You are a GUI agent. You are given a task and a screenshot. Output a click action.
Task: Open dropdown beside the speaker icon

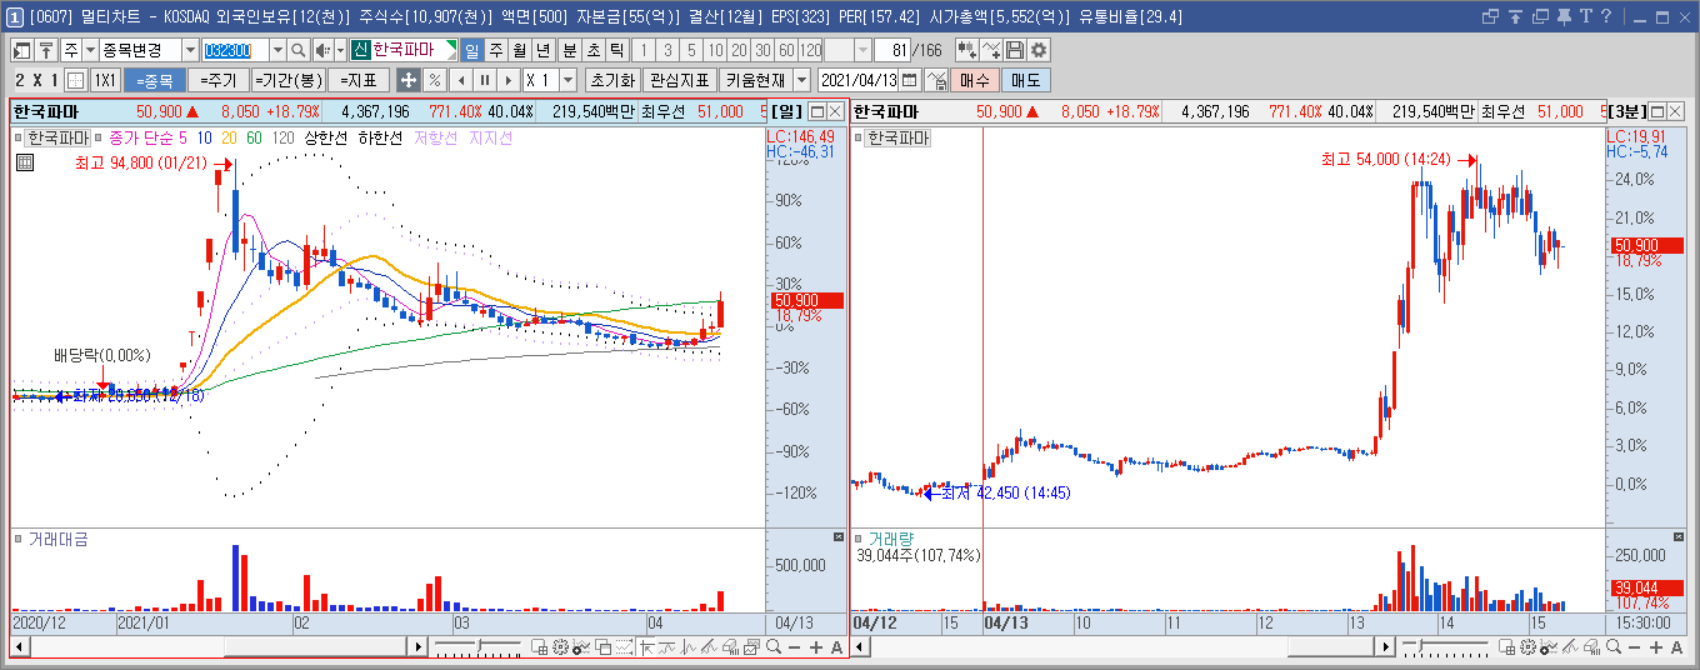340,50
